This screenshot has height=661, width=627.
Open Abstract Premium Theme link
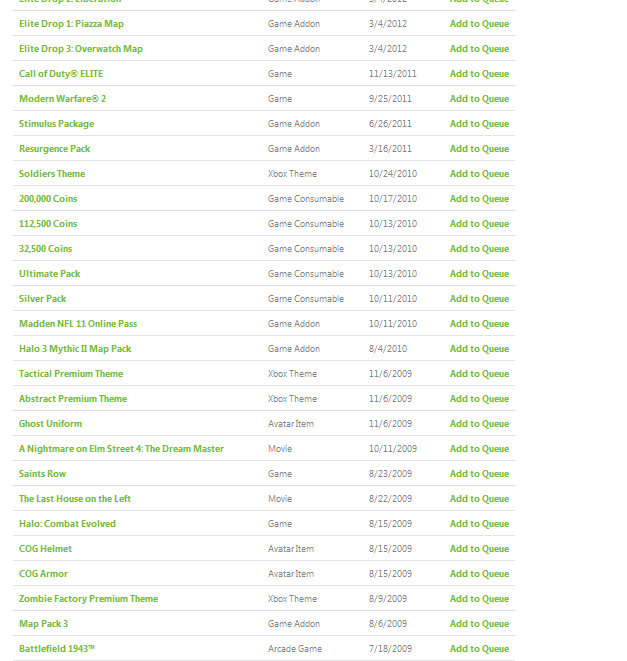[73, 399]
